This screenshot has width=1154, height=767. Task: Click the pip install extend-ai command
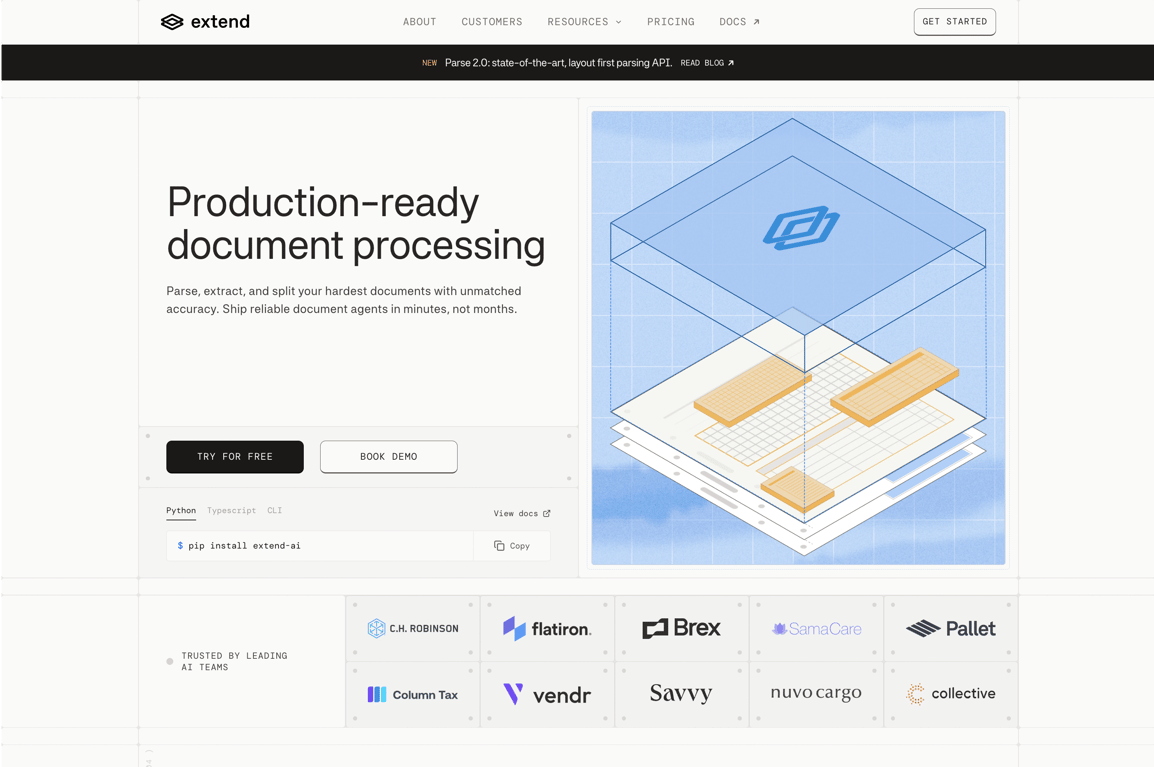pos(244,545)
